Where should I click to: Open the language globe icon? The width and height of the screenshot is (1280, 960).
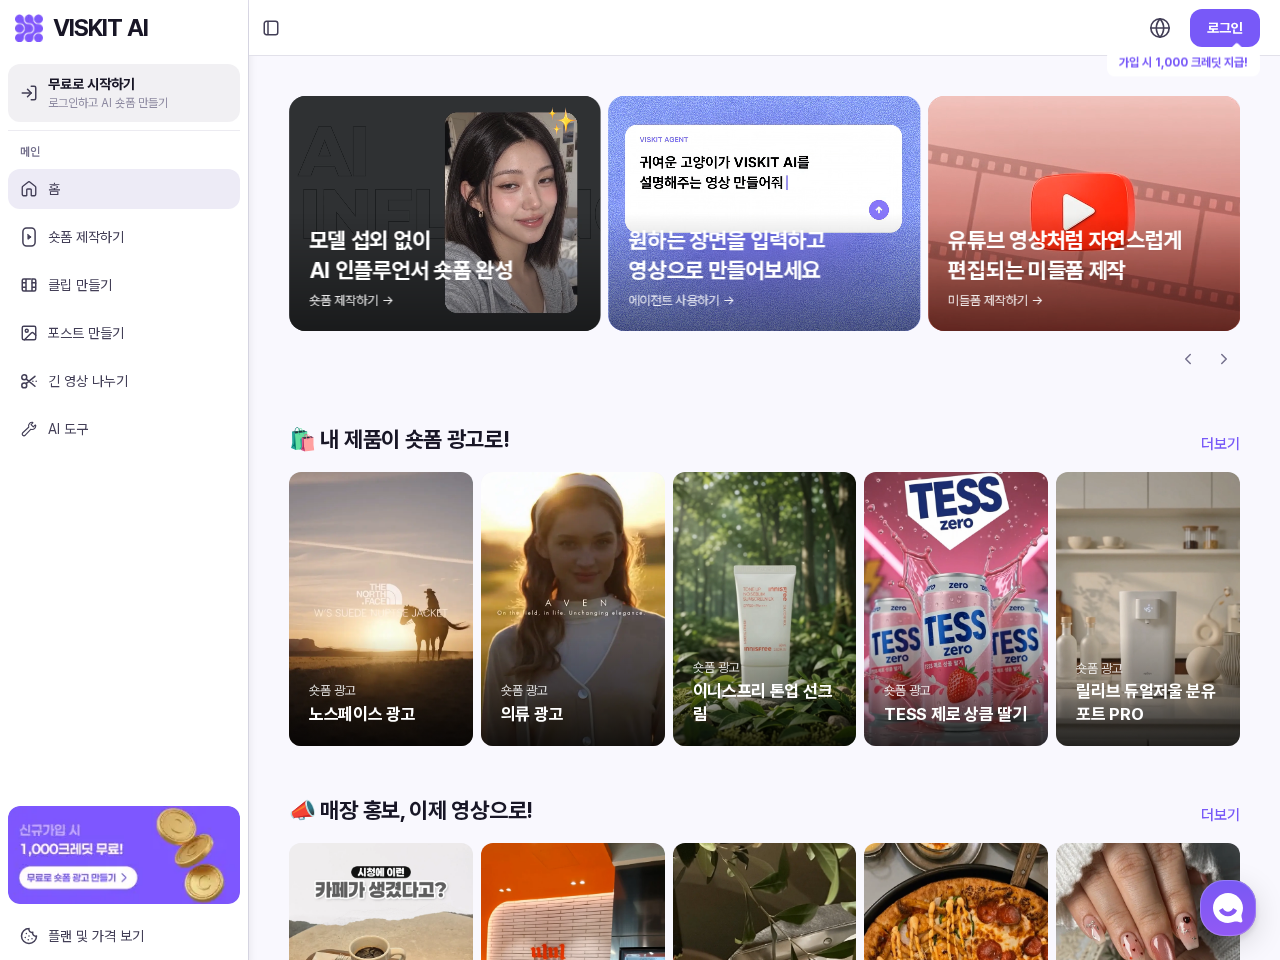(1160, 28)
